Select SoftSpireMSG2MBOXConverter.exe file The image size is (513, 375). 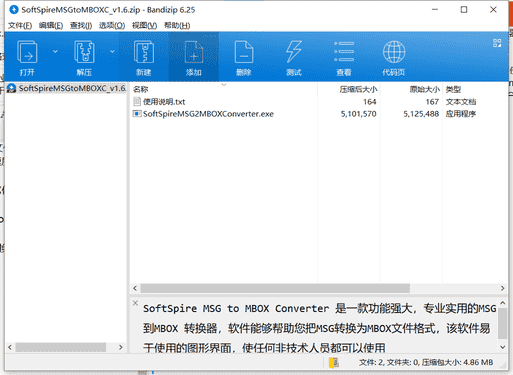pyautogui.click(x=208, y=114)
